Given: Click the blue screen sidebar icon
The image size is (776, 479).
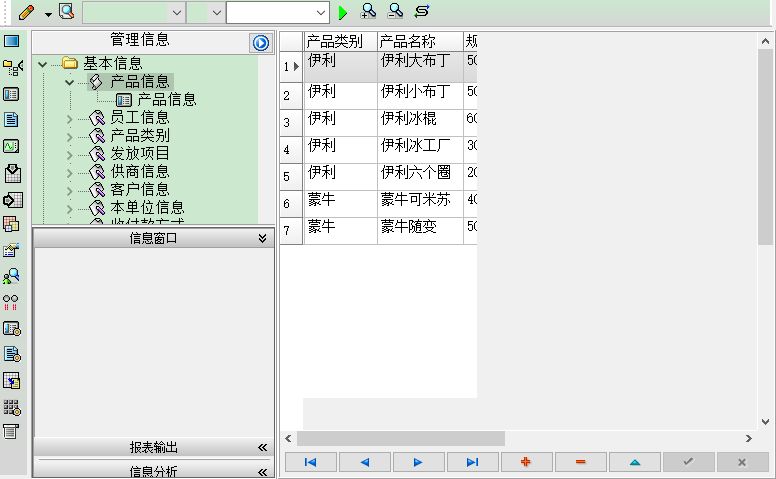Looking at the screenshot, I should pyautogui.click(x=11, y=41).
